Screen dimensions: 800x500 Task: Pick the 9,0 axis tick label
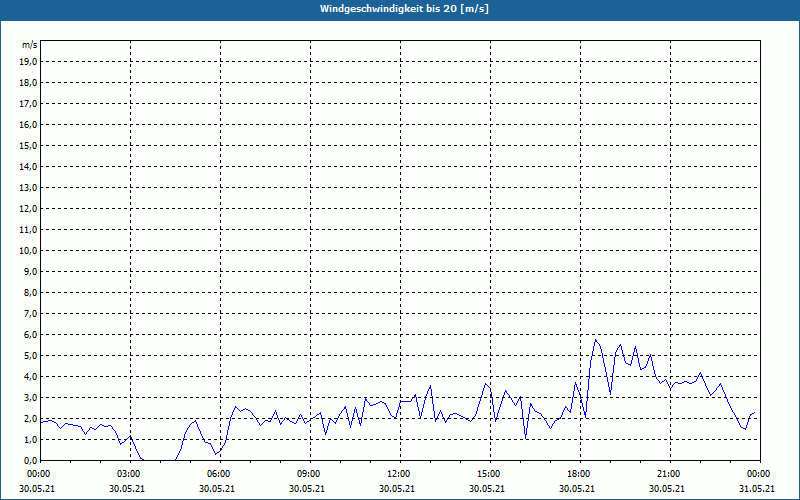click(30, 271)
